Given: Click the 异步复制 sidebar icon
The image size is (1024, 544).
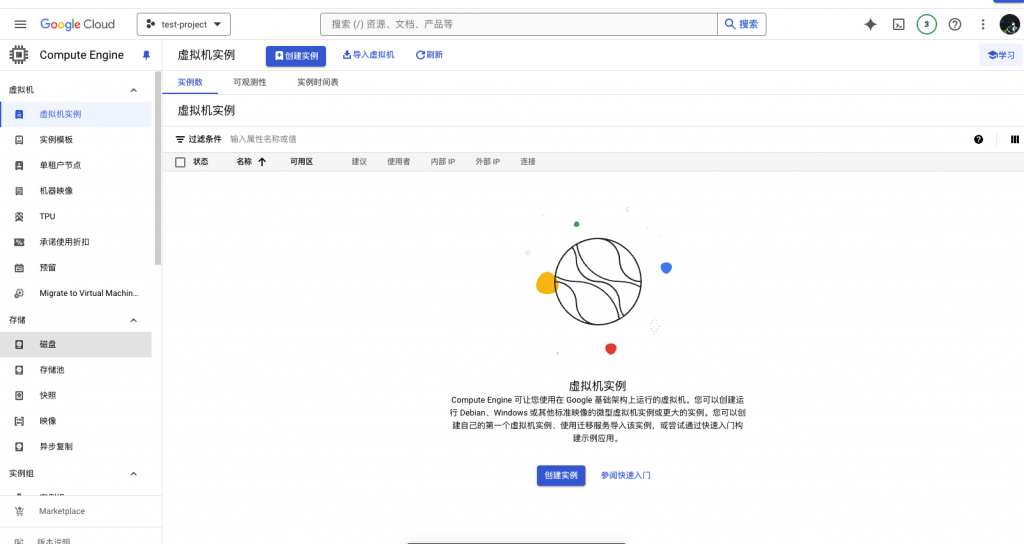Looking at the screenshot, I should pos(19,447).
